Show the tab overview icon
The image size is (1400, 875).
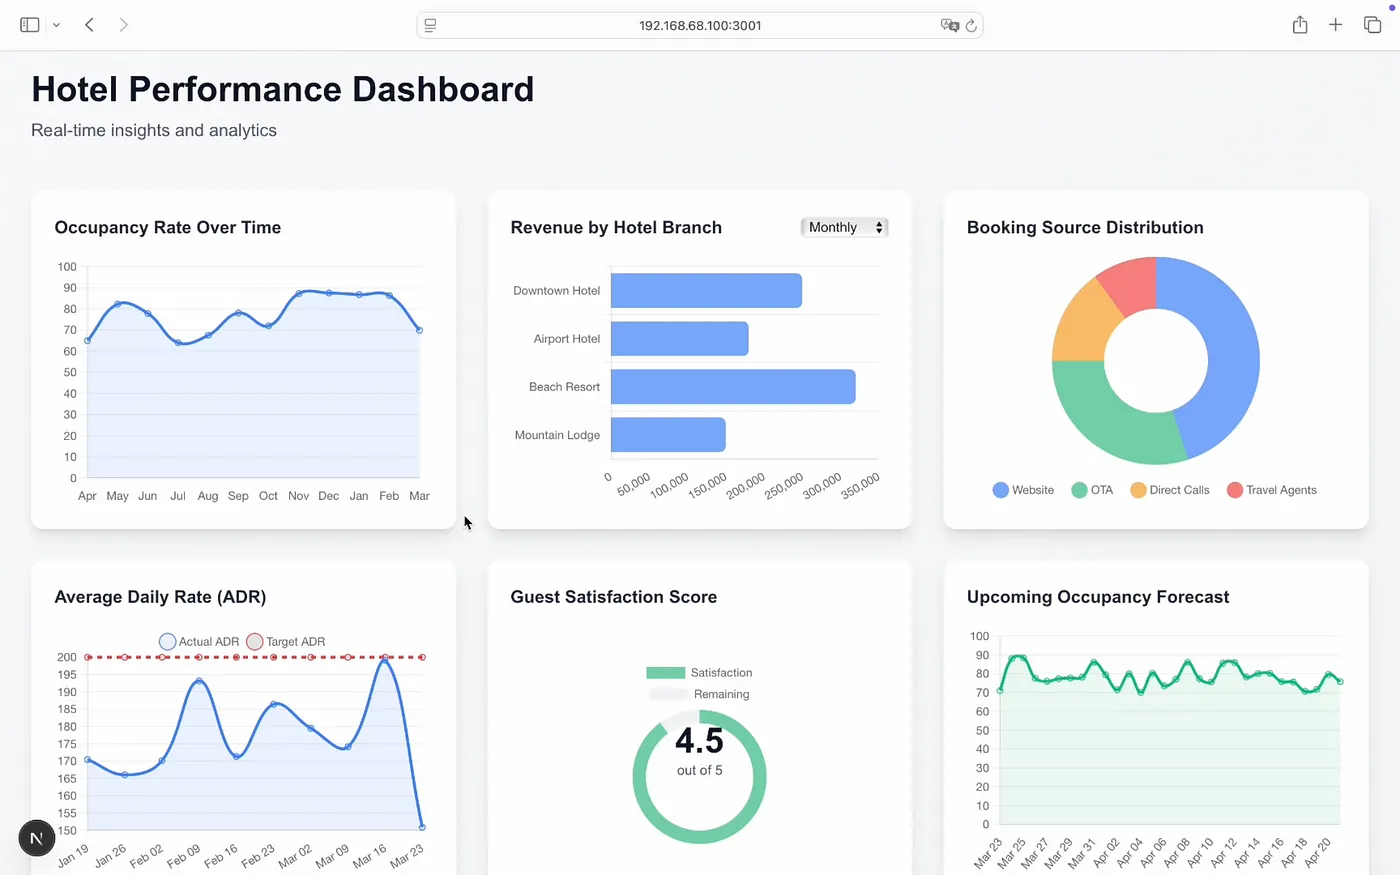[1372, 25]
